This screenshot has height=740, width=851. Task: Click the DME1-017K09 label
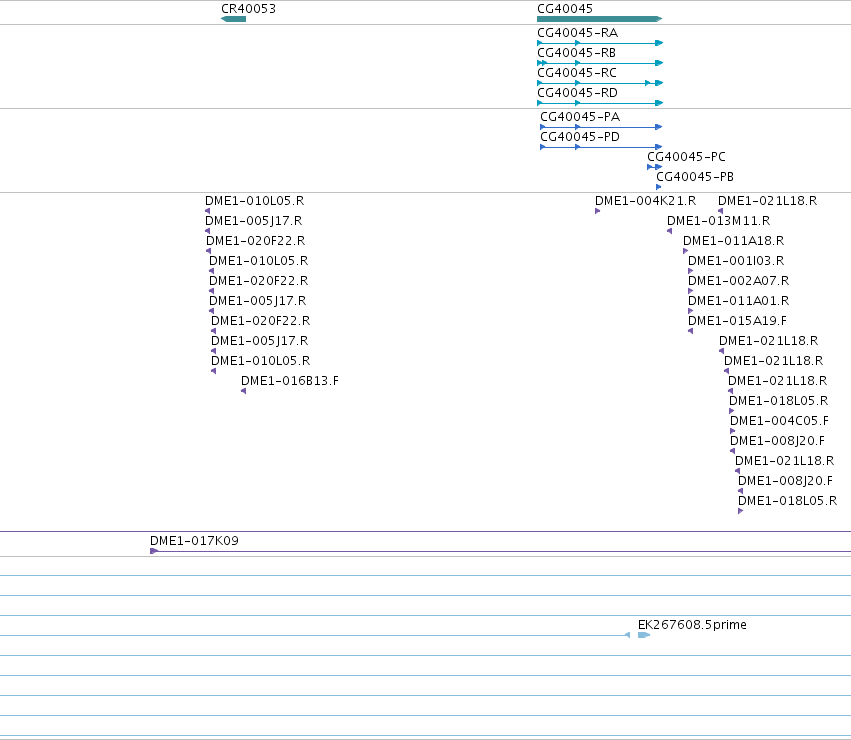click(194, 541)
